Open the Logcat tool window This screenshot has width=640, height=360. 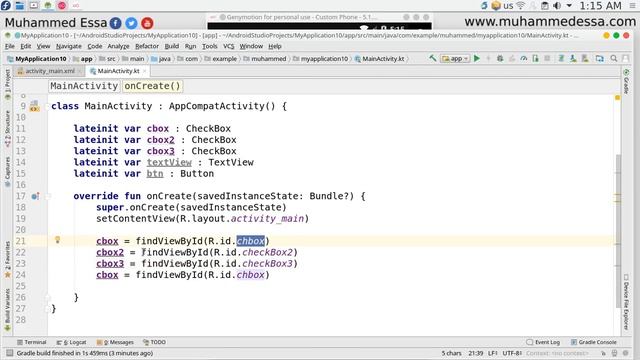(71, 342)
